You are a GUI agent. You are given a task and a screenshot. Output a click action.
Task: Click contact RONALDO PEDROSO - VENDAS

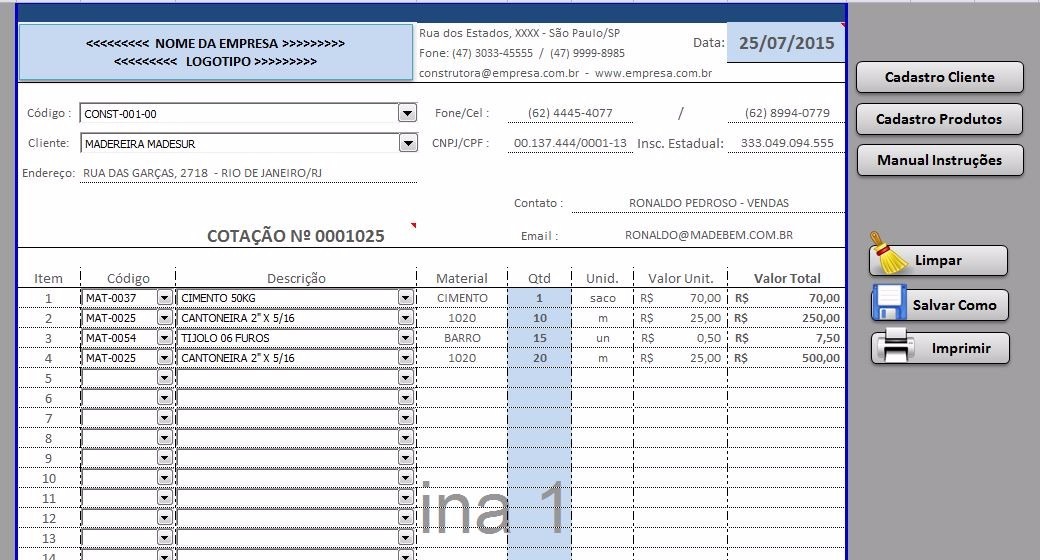pyautogui.click(x=708, y=203)
